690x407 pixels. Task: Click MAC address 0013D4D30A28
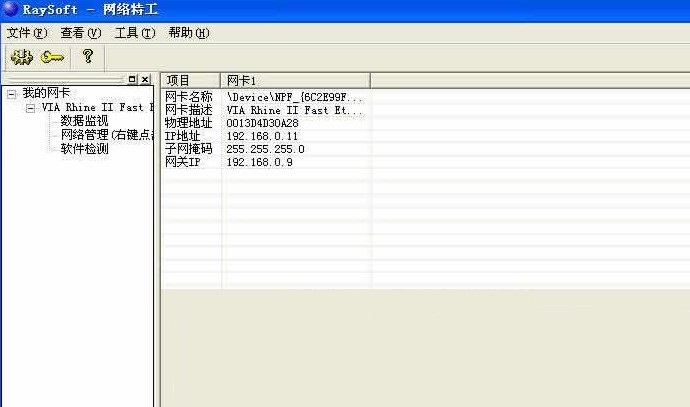[262, 123]
